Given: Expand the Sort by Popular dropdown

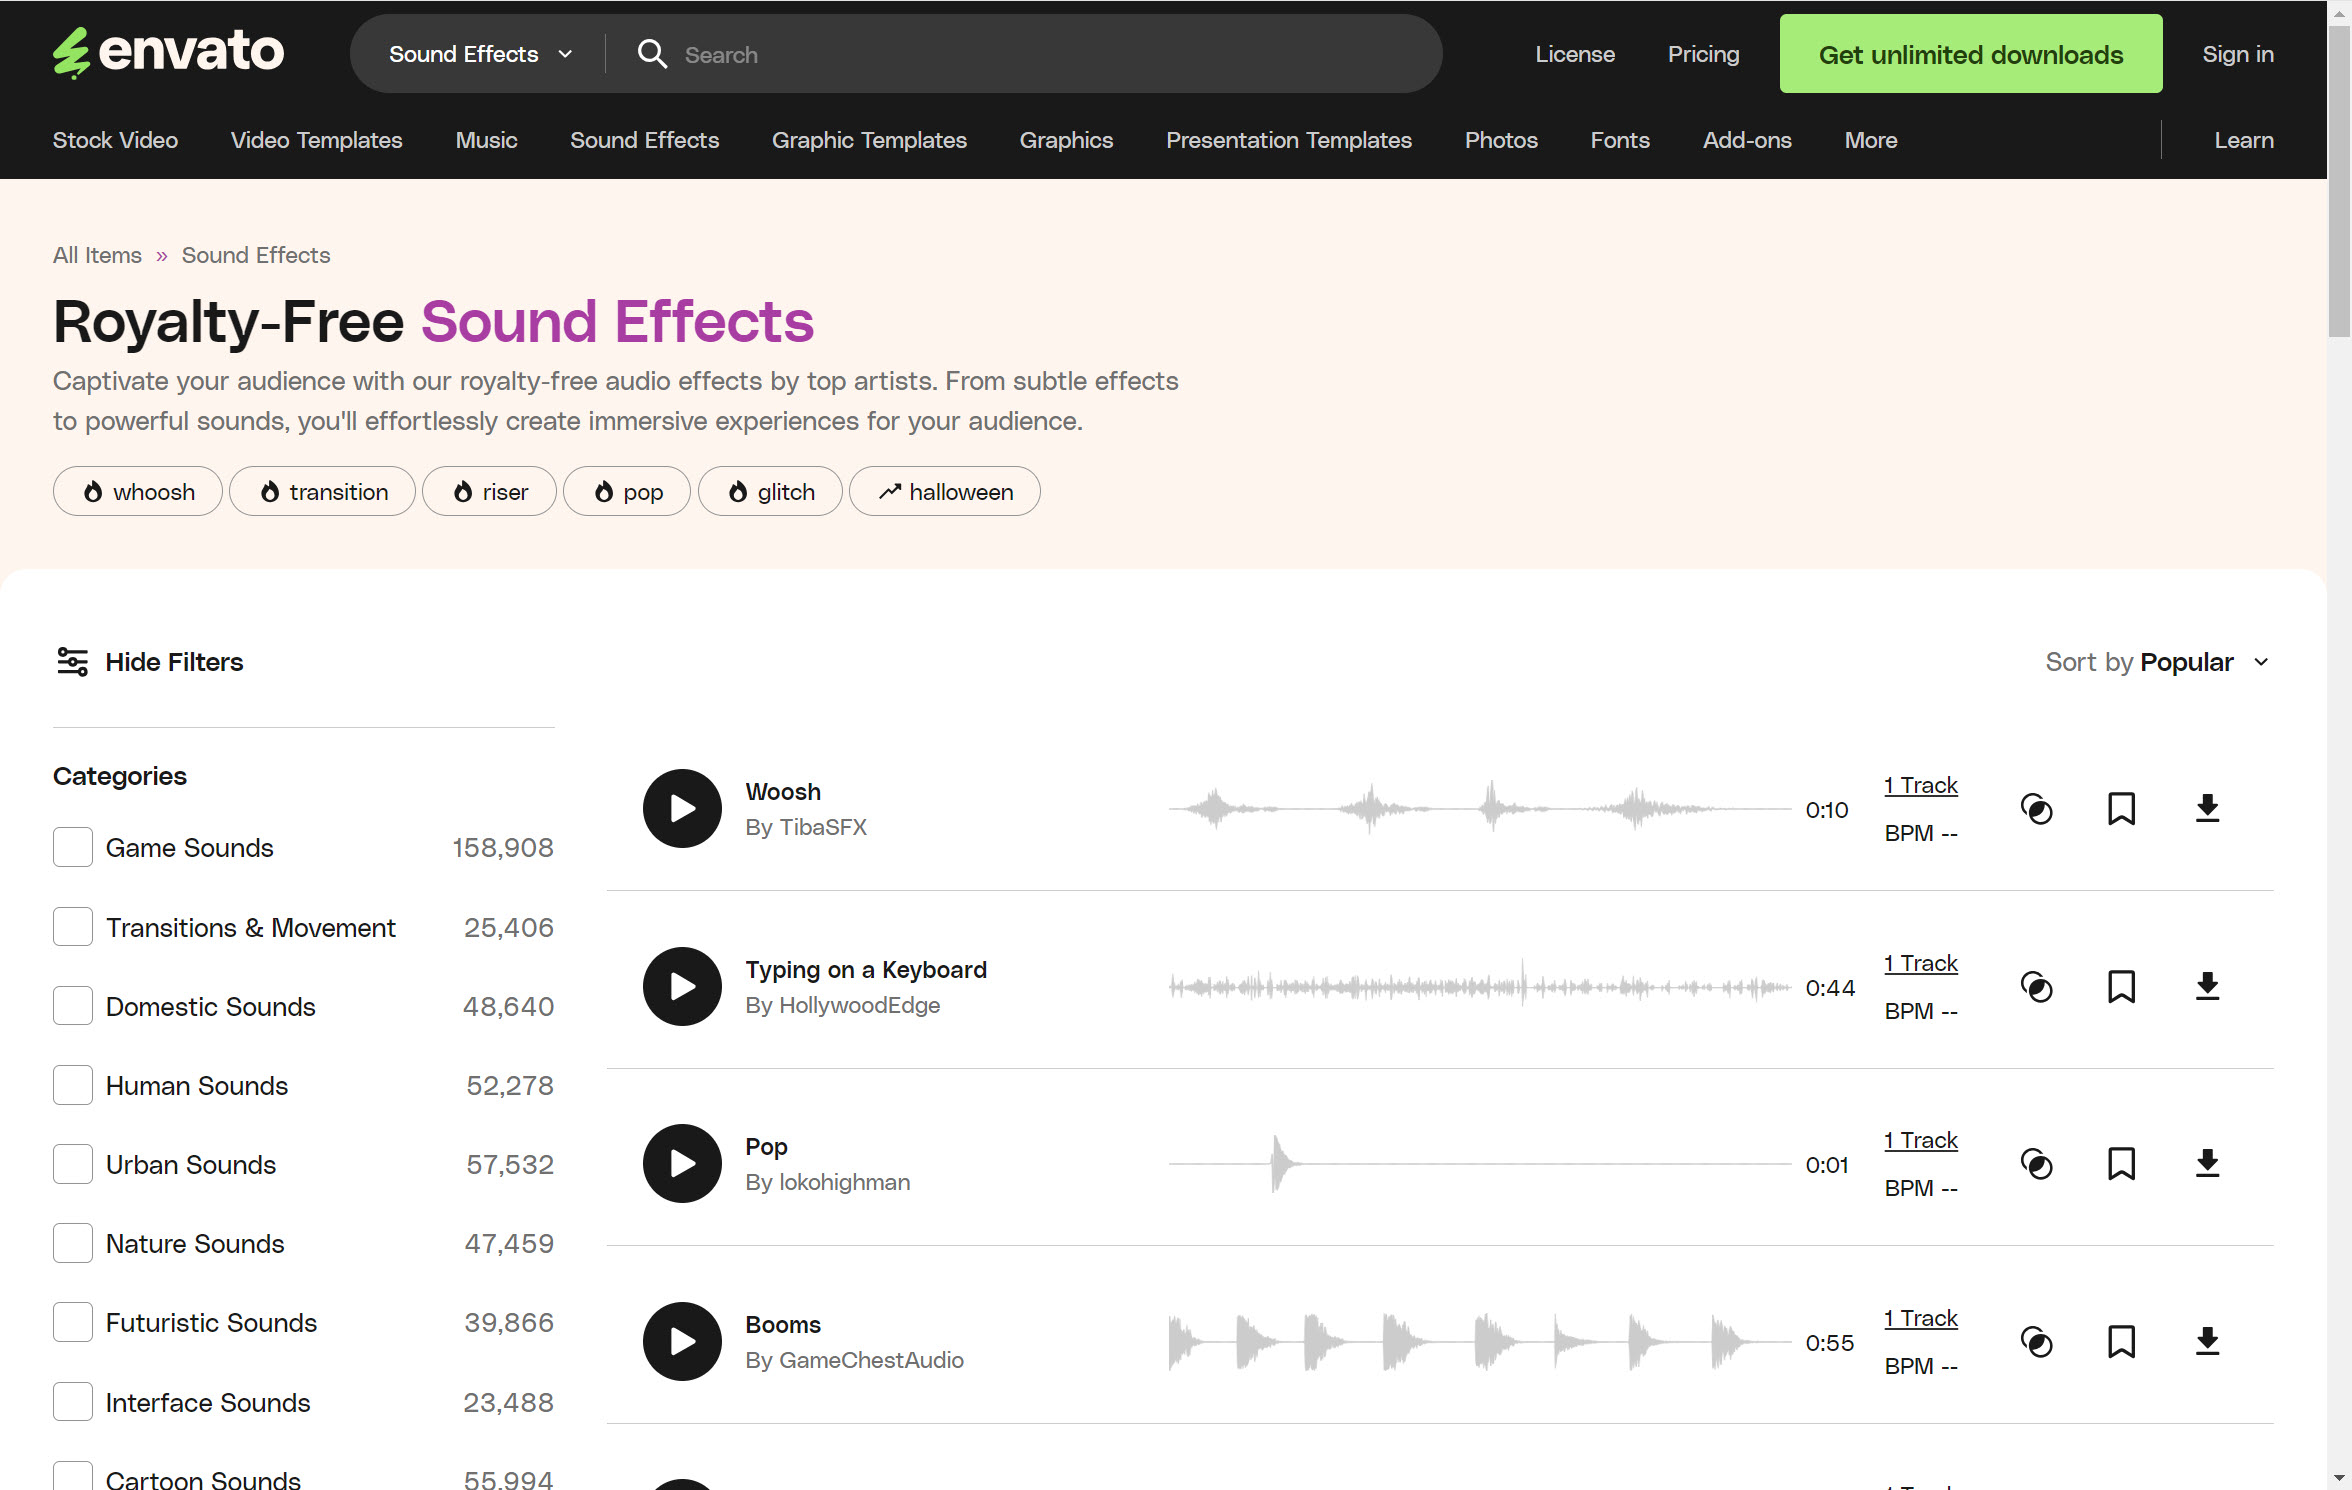Looking at the screenshot, I should [x=2158, y=662].
